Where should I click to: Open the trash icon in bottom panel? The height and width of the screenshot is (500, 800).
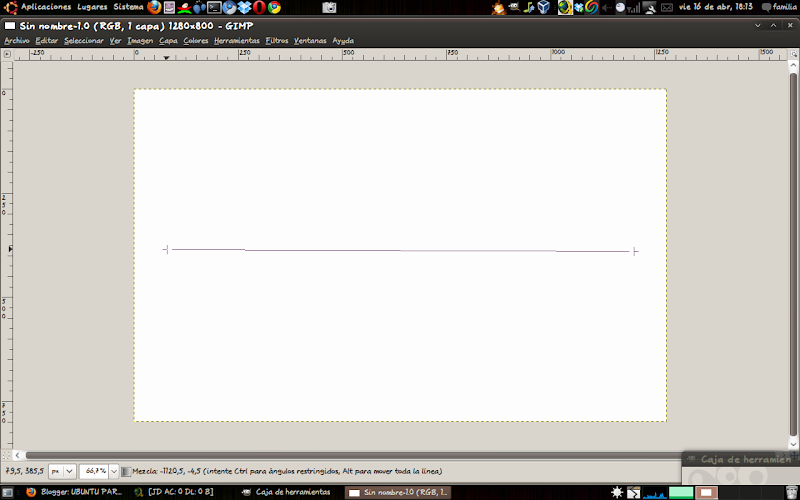pos(791,492)
